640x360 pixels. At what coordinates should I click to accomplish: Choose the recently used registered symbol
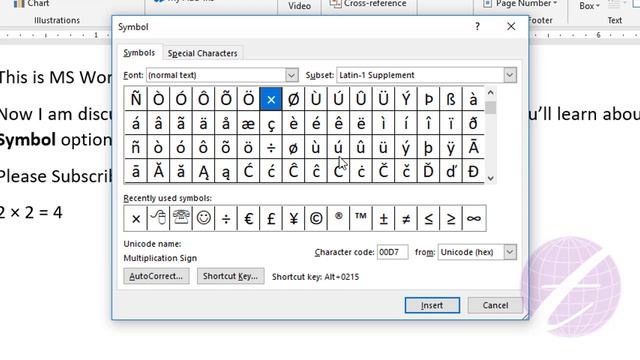coord(338,218)
